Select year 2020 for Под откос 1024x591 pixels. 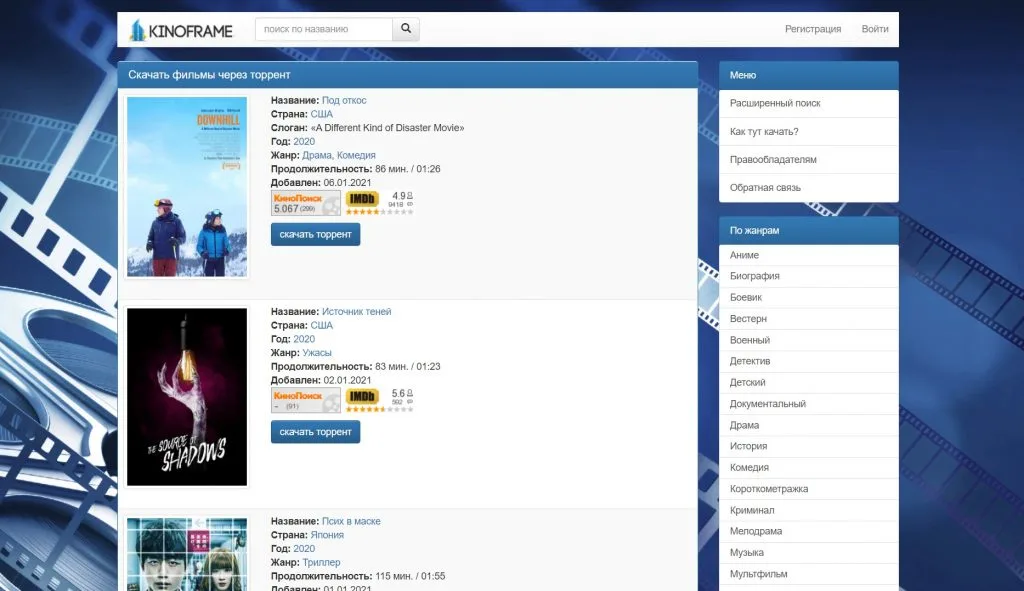[x=304, y=142]
